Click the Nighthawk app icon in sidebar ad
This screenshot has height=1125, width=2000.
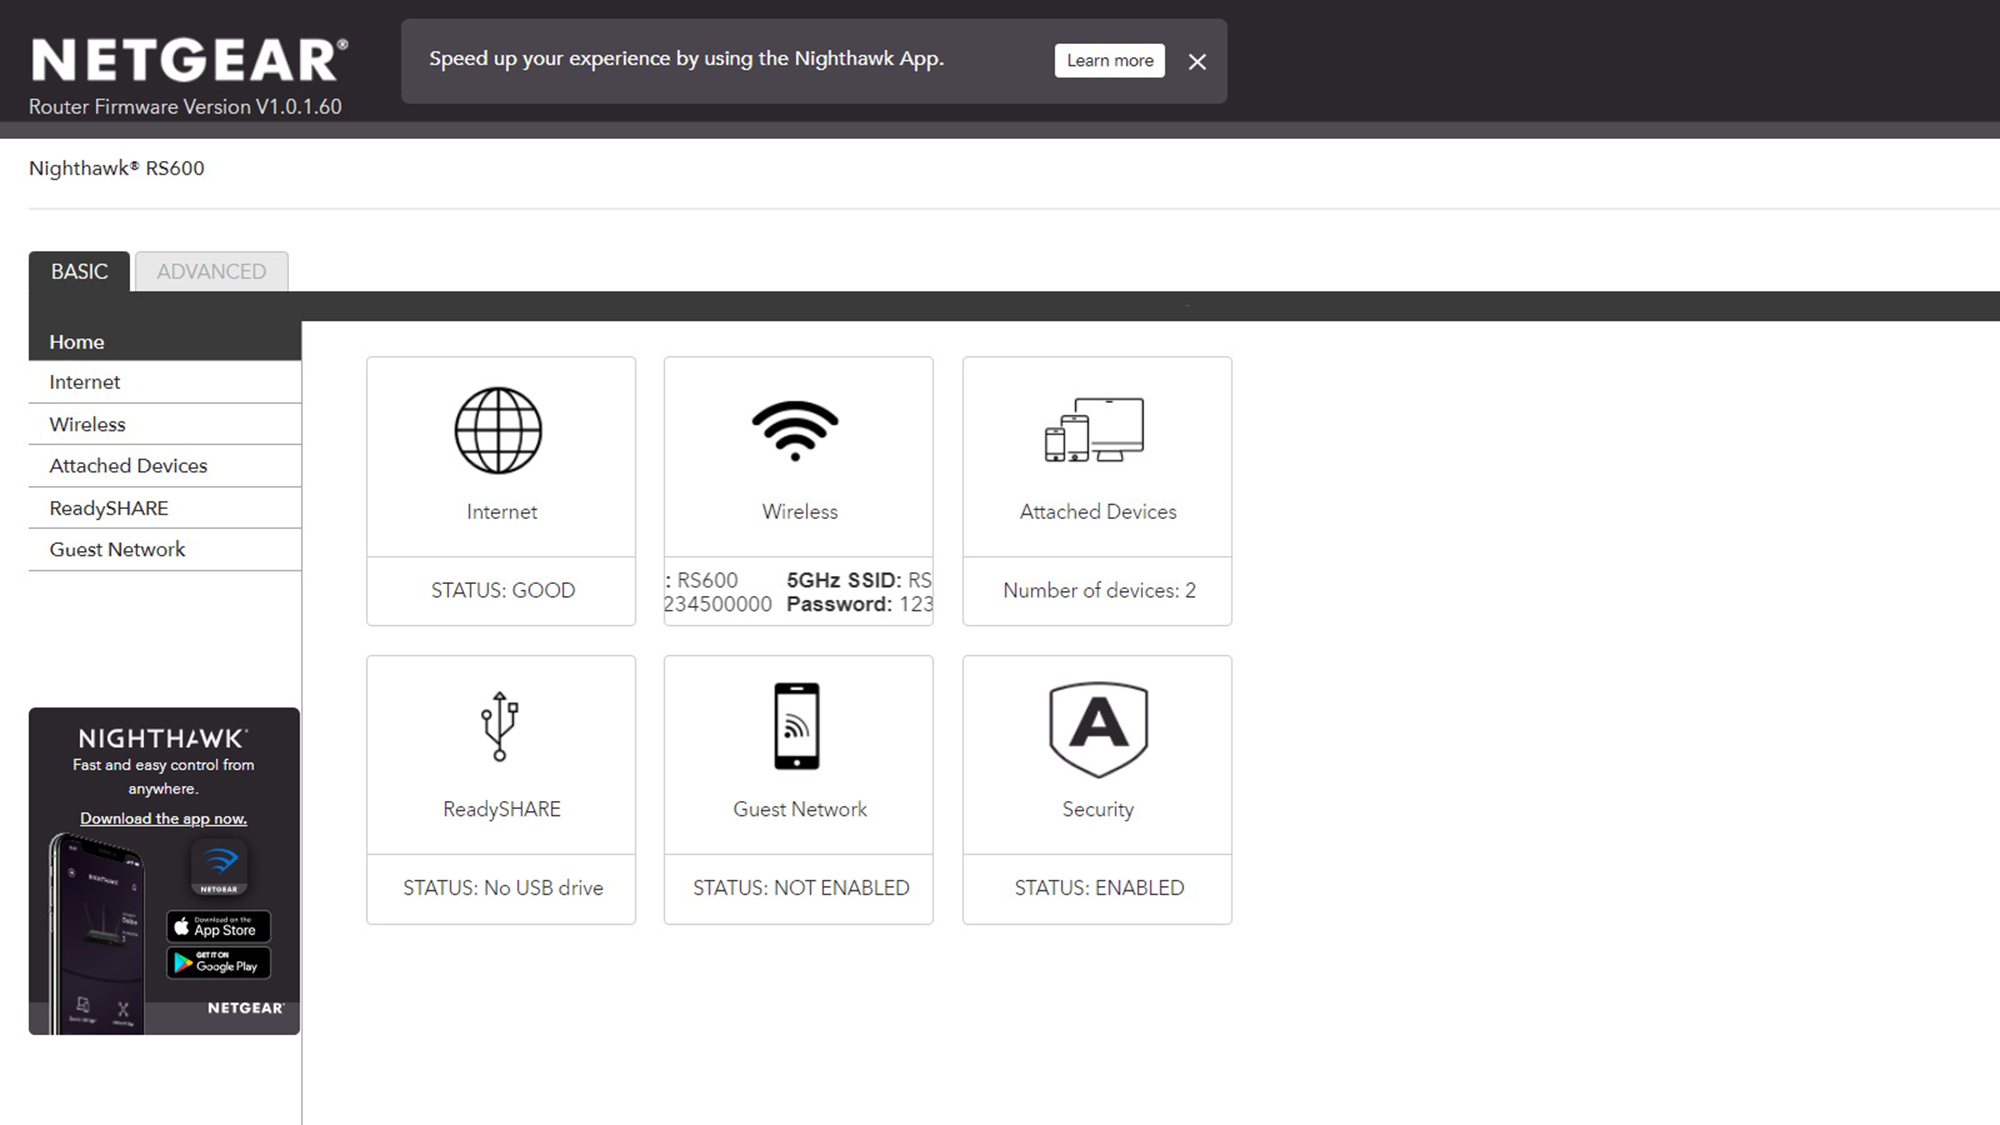click(x=219, y=866)
